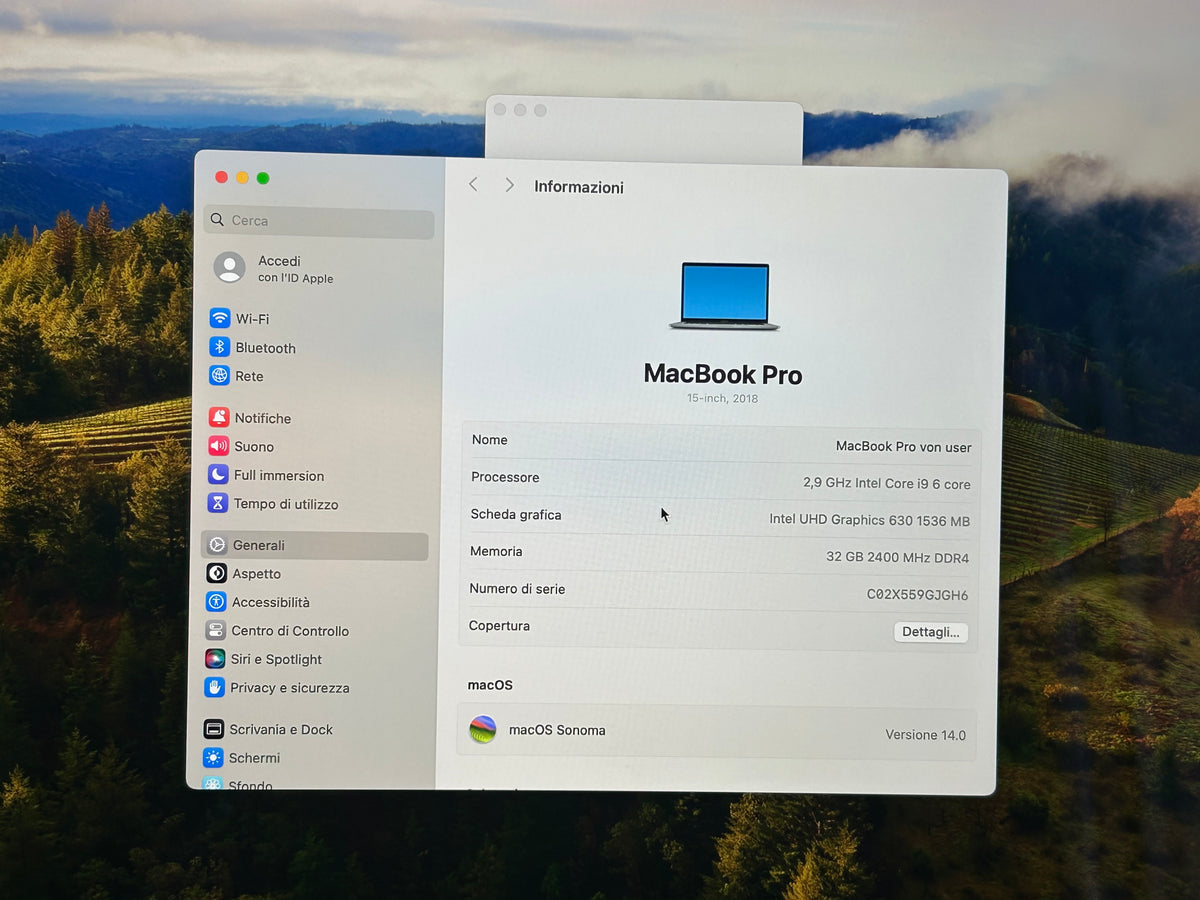Open Privacy e sicurezza hand icon
1200x900 pixels.
coord(214,687)
